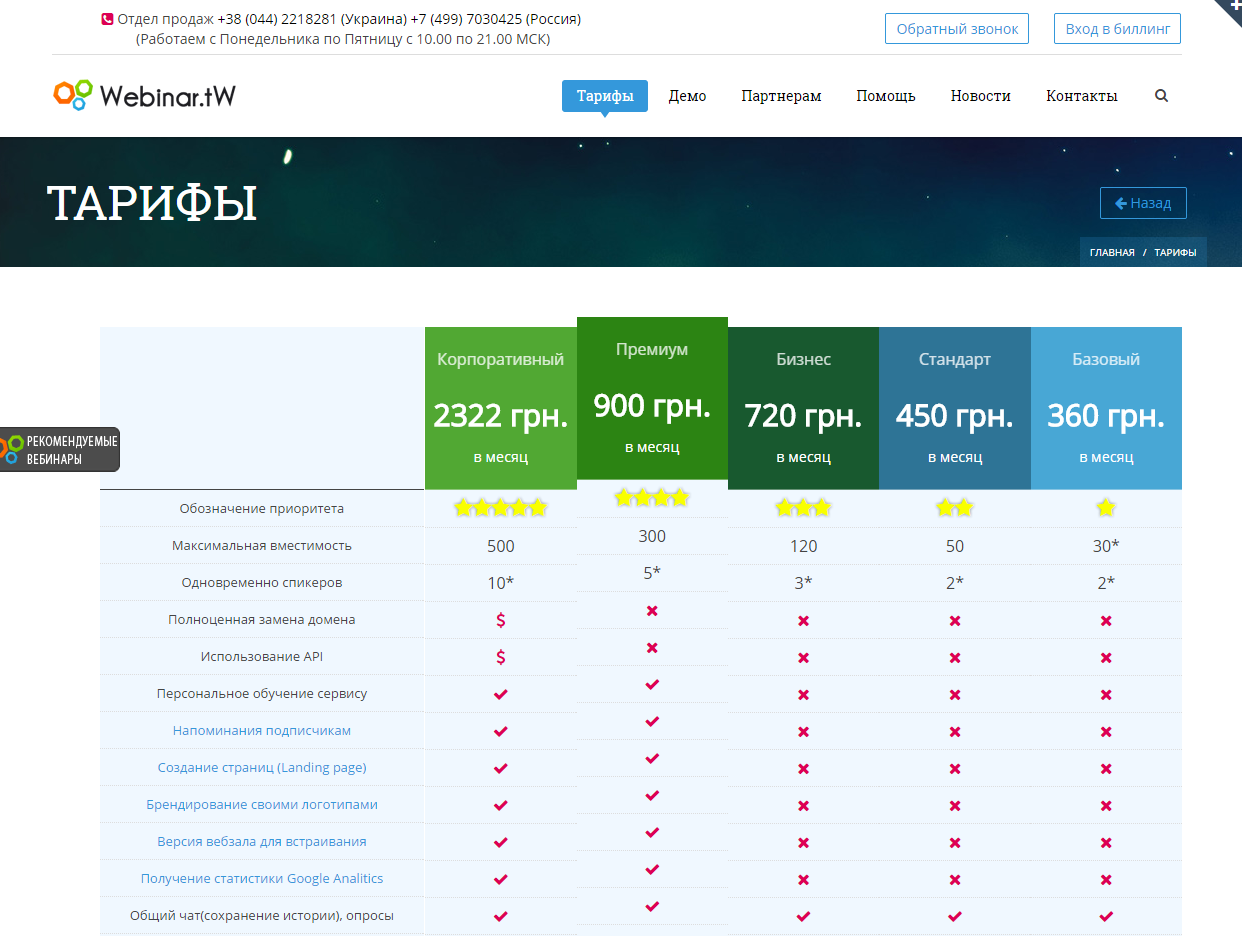Screen dimensions: 1242x936
Task: Click the value 300 under Премиум
Action: [x=652, y=536]
